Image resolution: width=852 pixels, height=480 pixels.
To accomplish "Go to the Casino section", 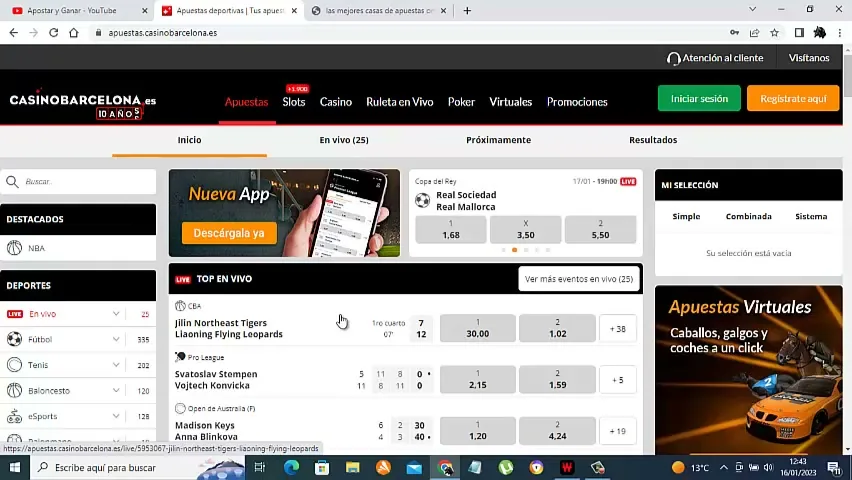I will 336,102.
